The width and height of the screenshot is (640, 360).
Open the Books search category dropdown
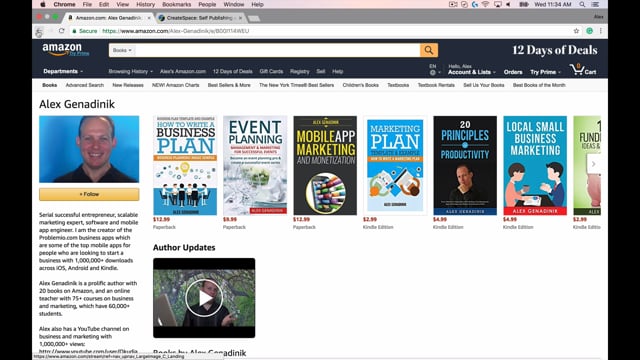click(122, 50)
